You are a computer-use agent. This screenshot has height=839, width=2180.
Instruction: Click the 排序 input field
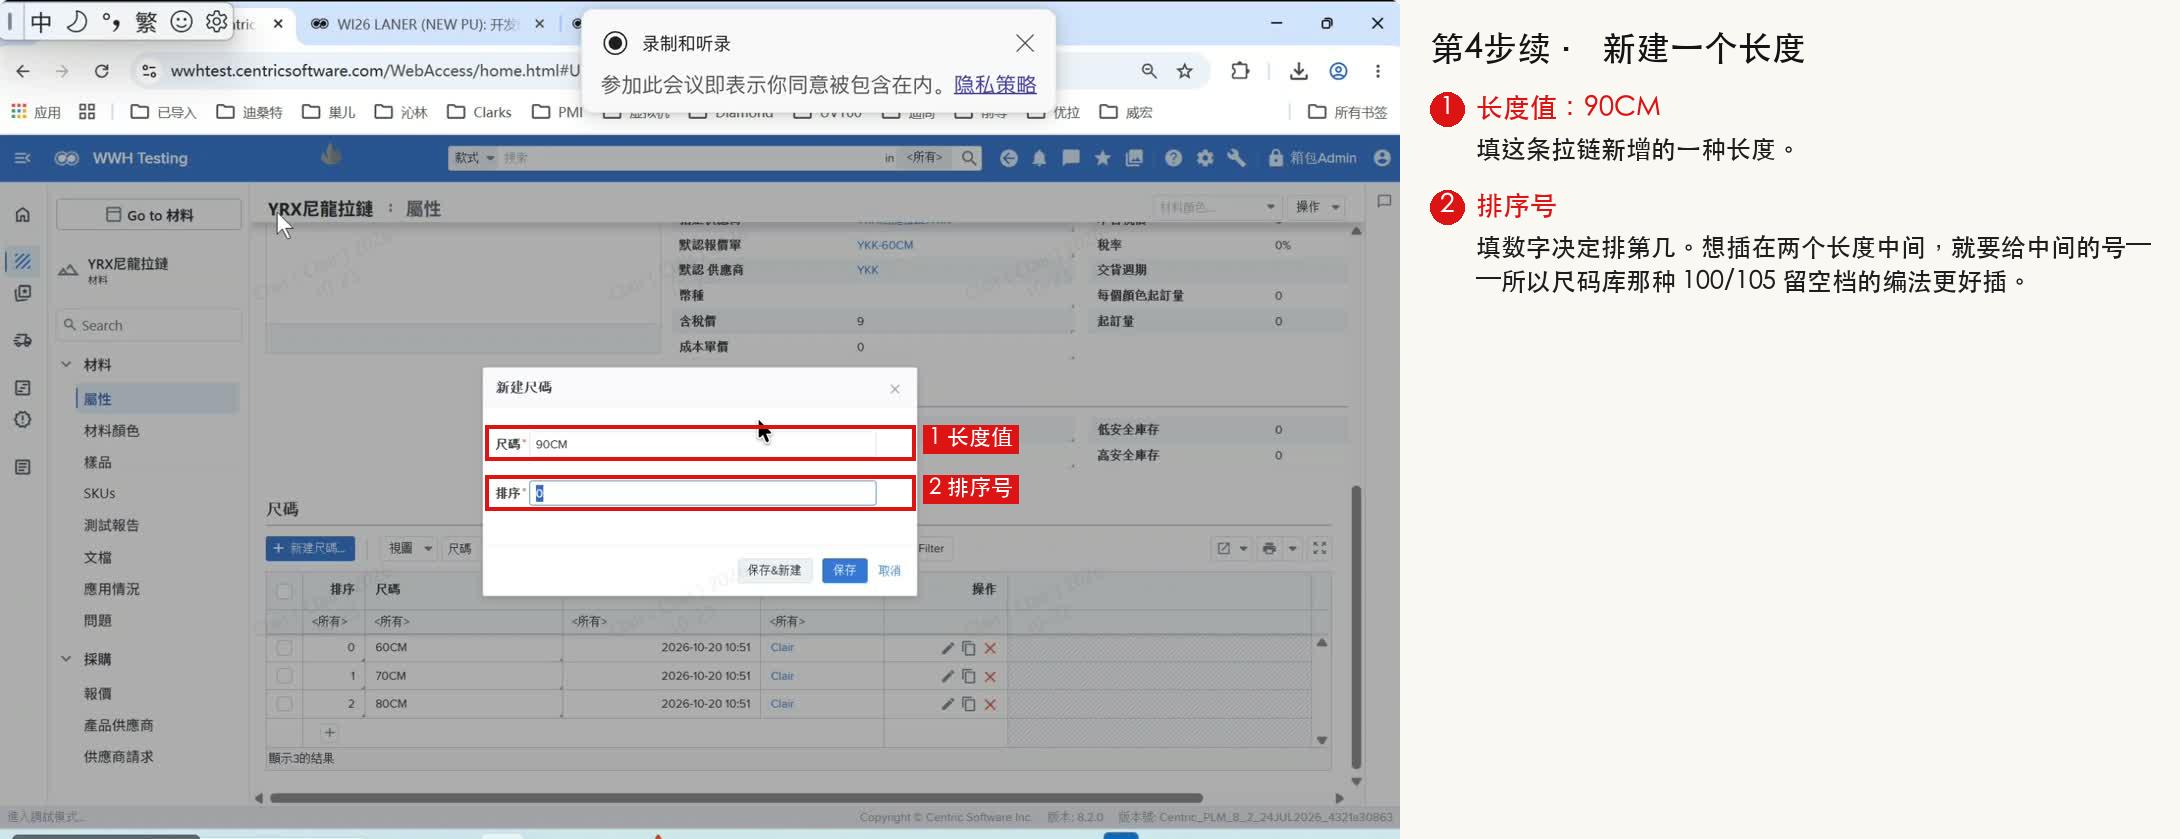tap(702, 493)
